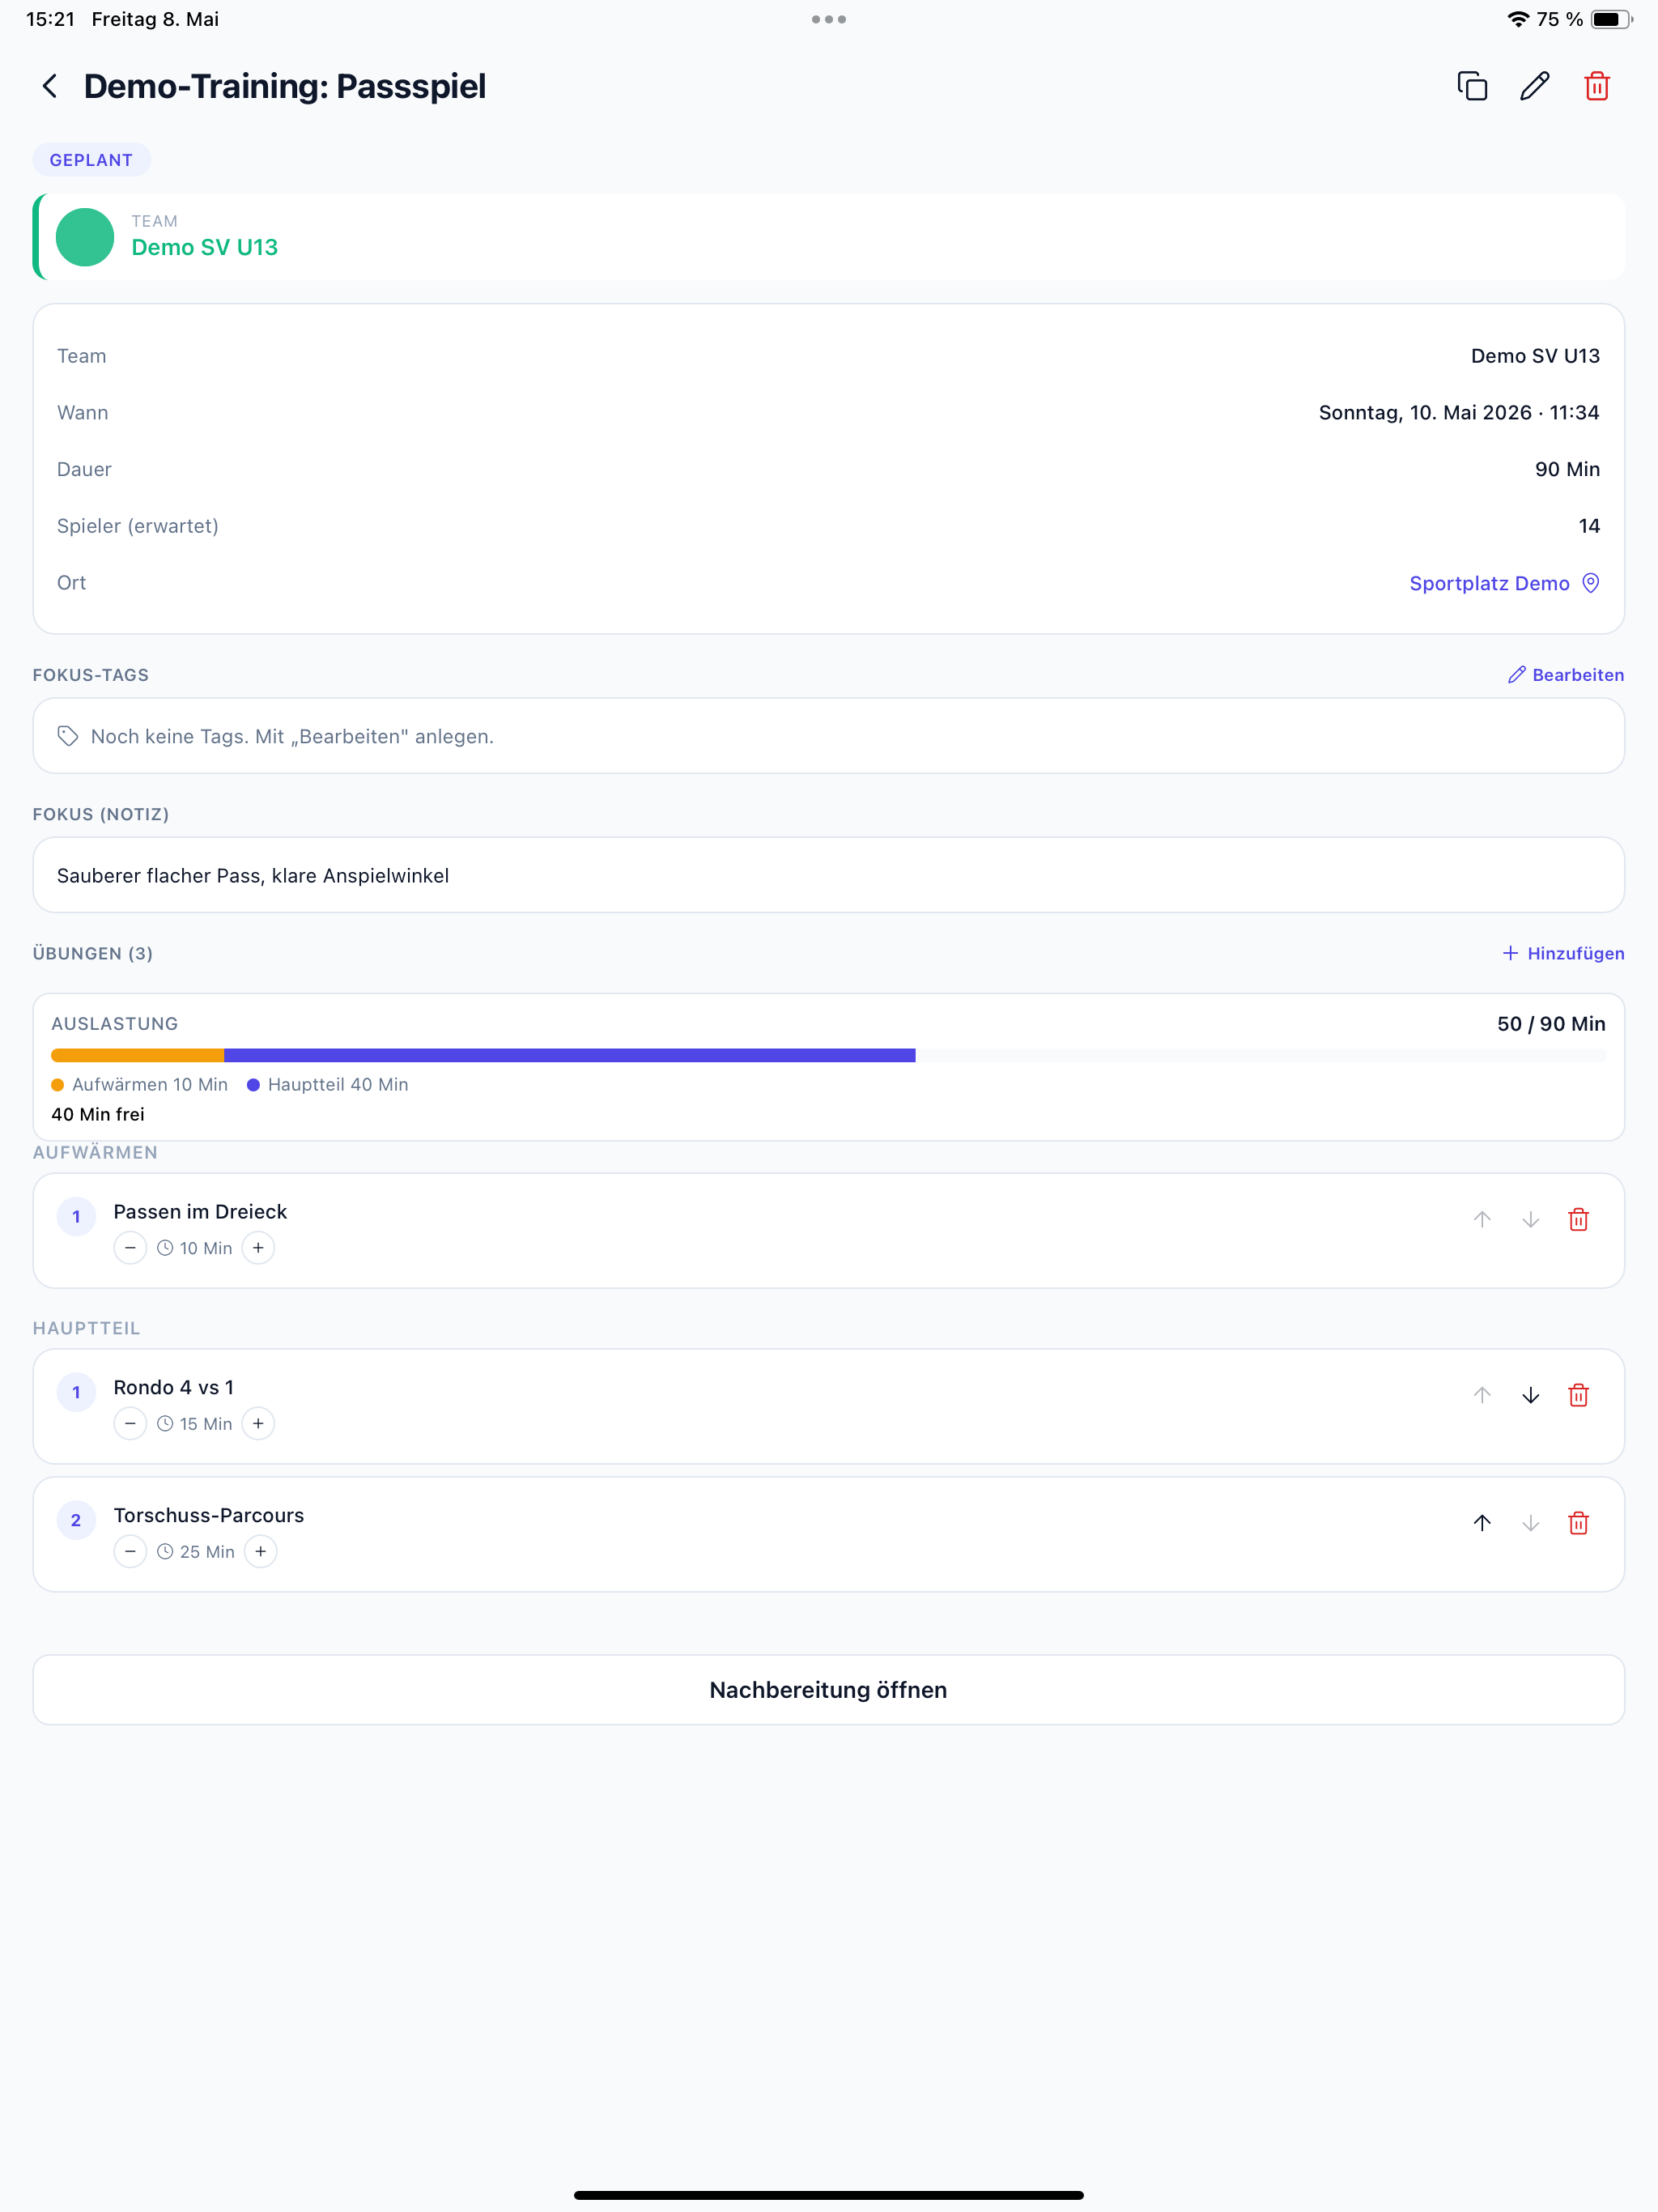Viewport: 1658px width, 2212px height.
Task: Duplicate this training with copy icon
Action: pos(1472,86)
